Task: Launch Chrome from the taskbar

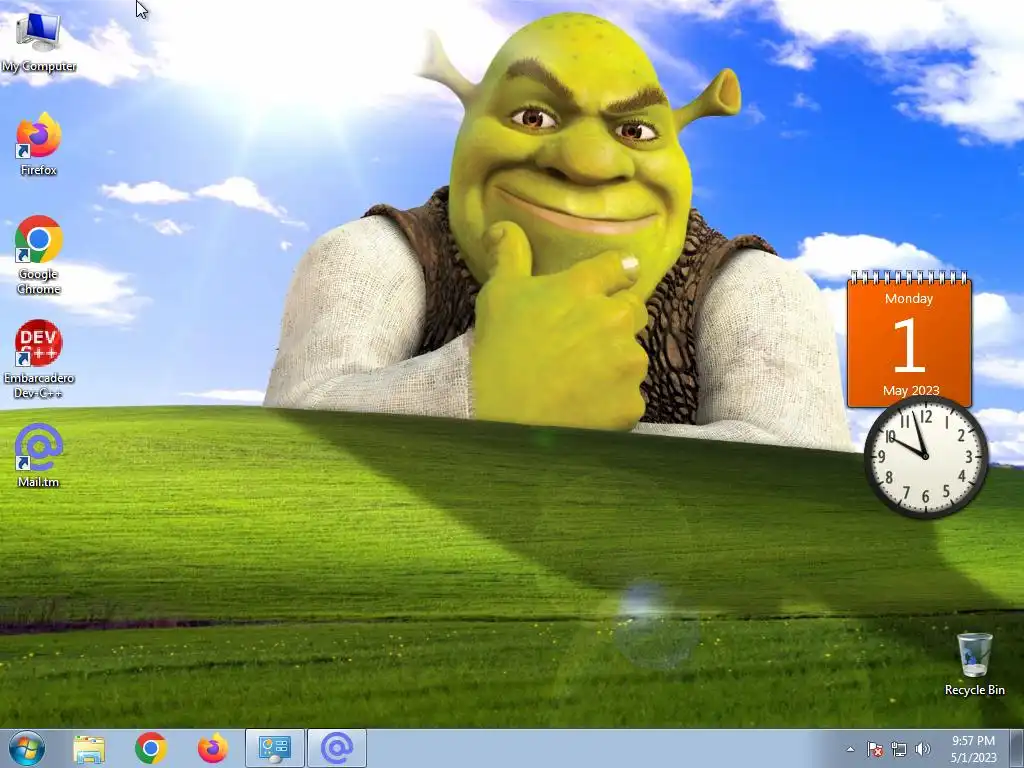Action: [151, 748]
